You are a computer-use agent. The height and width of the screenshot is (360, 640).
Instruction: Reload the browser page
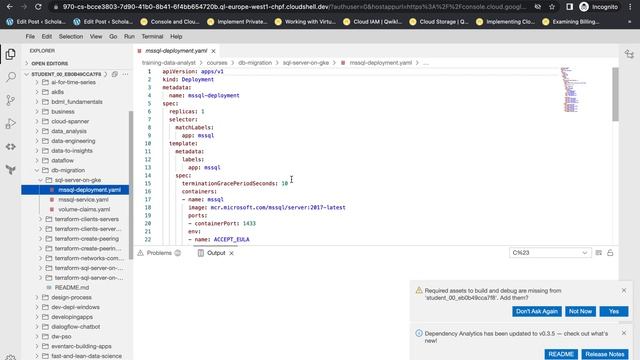point(38,7)
